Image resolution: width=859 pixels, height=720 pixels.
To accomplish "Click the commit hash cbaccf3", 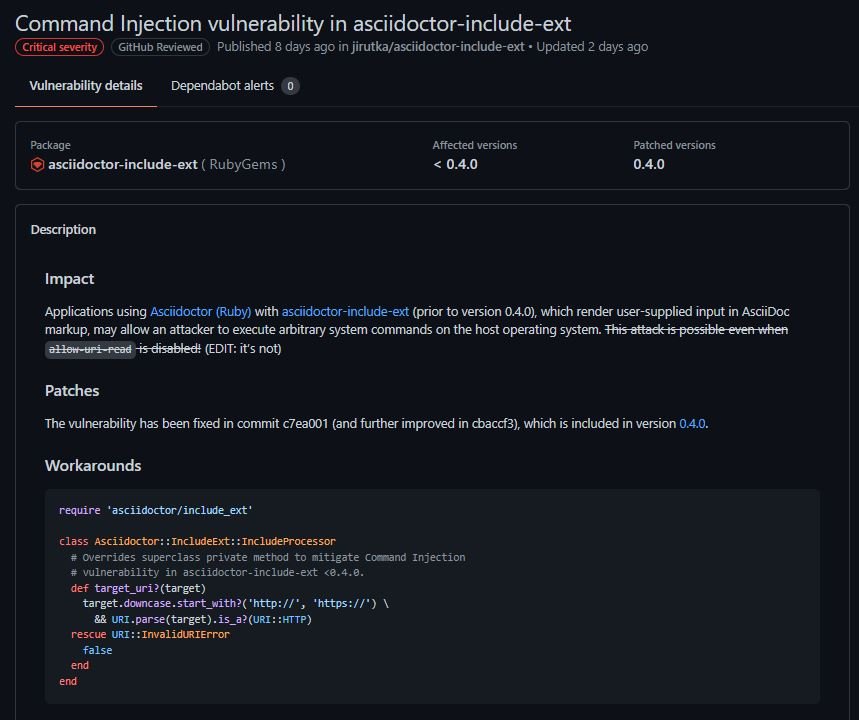I will pyautogui.click(x=495, y=424).
